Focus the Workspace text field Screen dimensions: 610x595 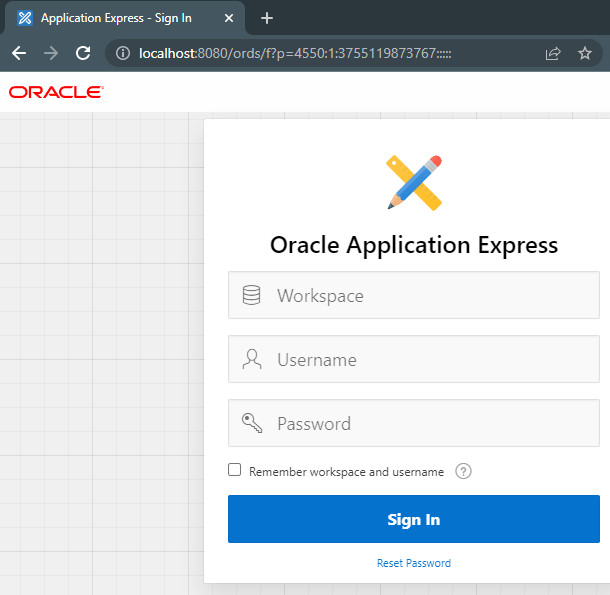tap(430, 295)
